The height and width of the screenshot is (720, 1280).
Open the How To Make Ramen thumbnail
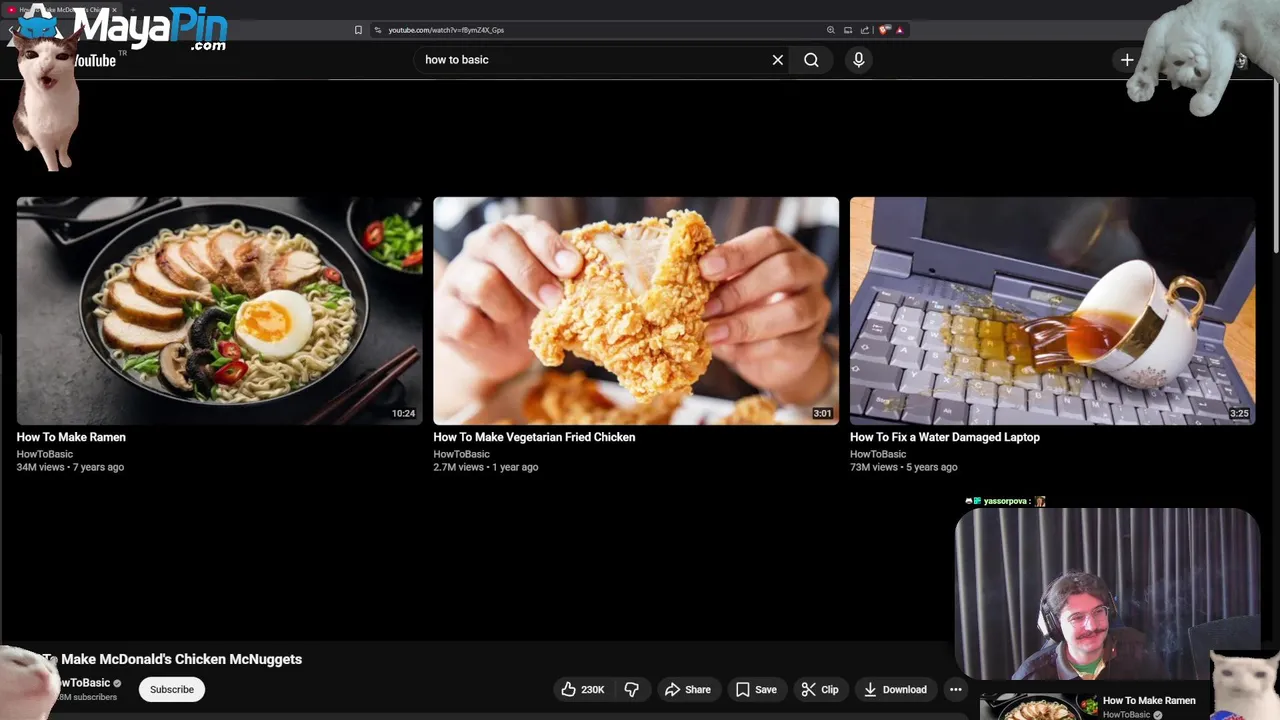219,311
